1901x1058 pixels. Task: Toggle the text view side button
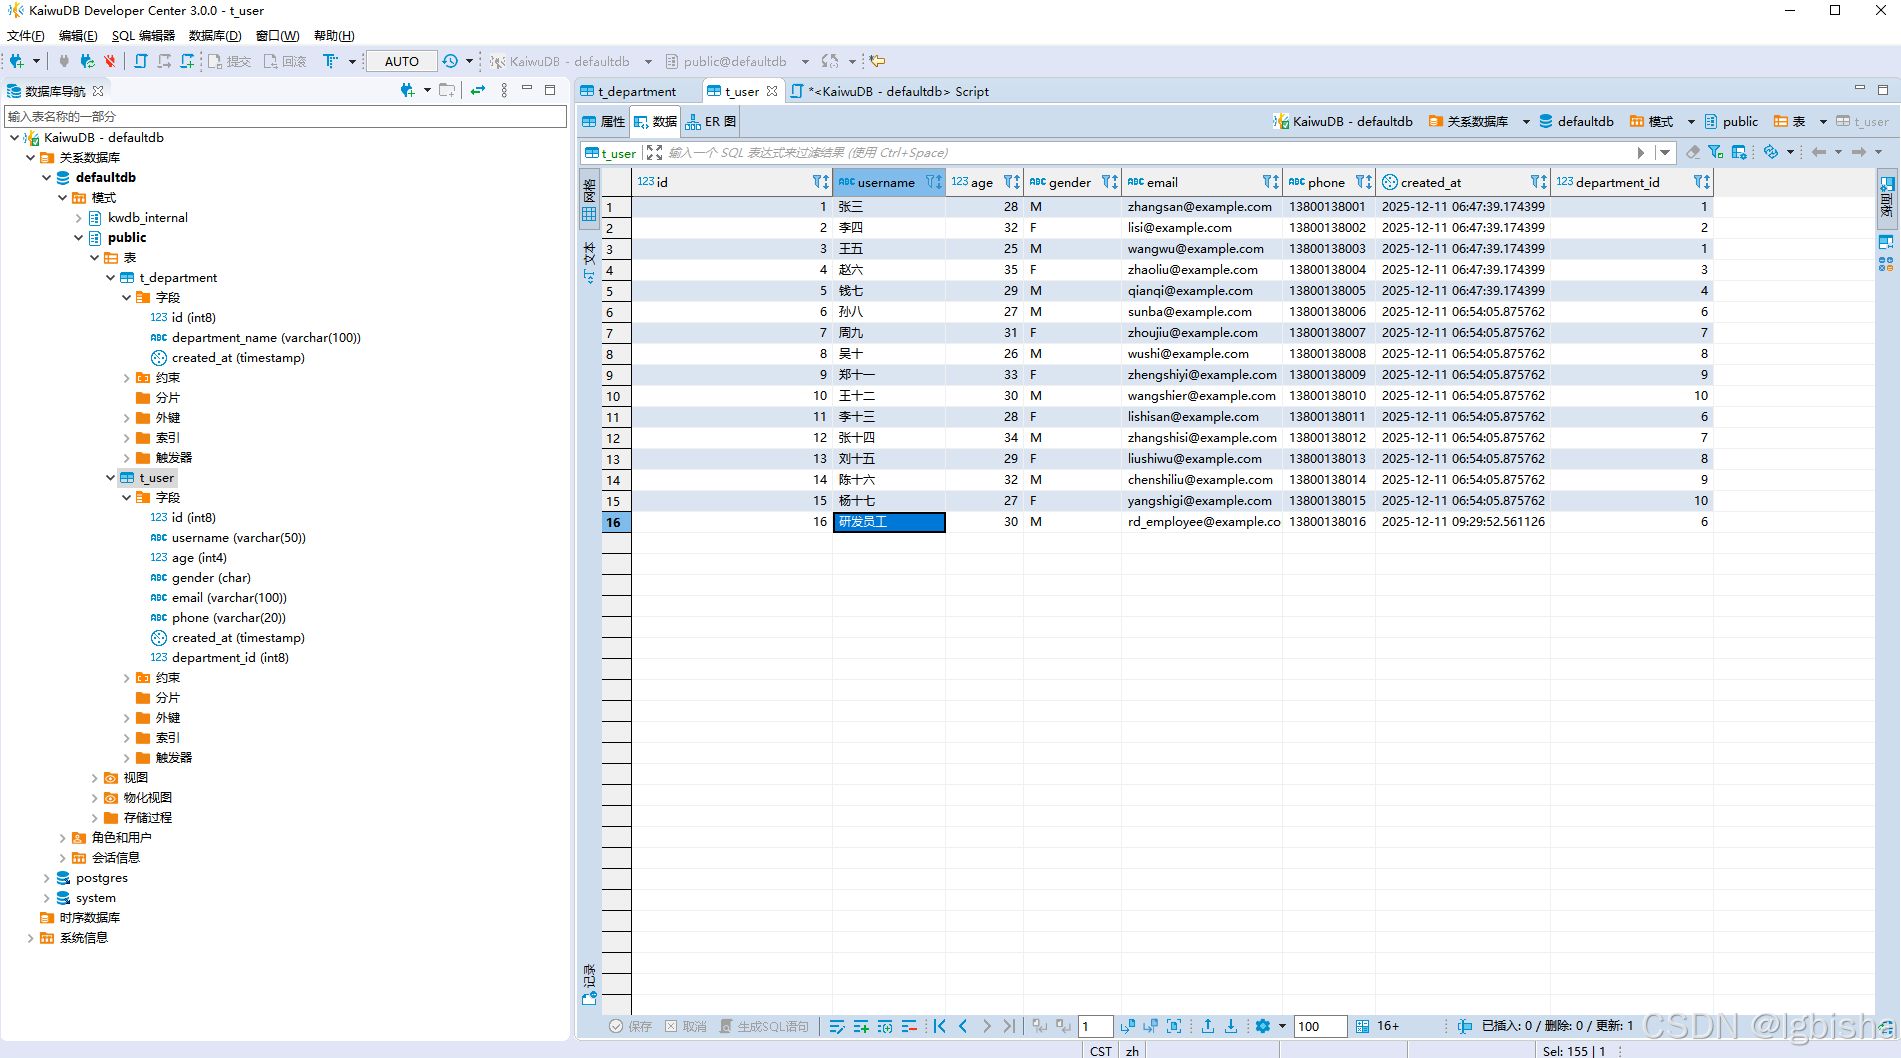[589, 262]
